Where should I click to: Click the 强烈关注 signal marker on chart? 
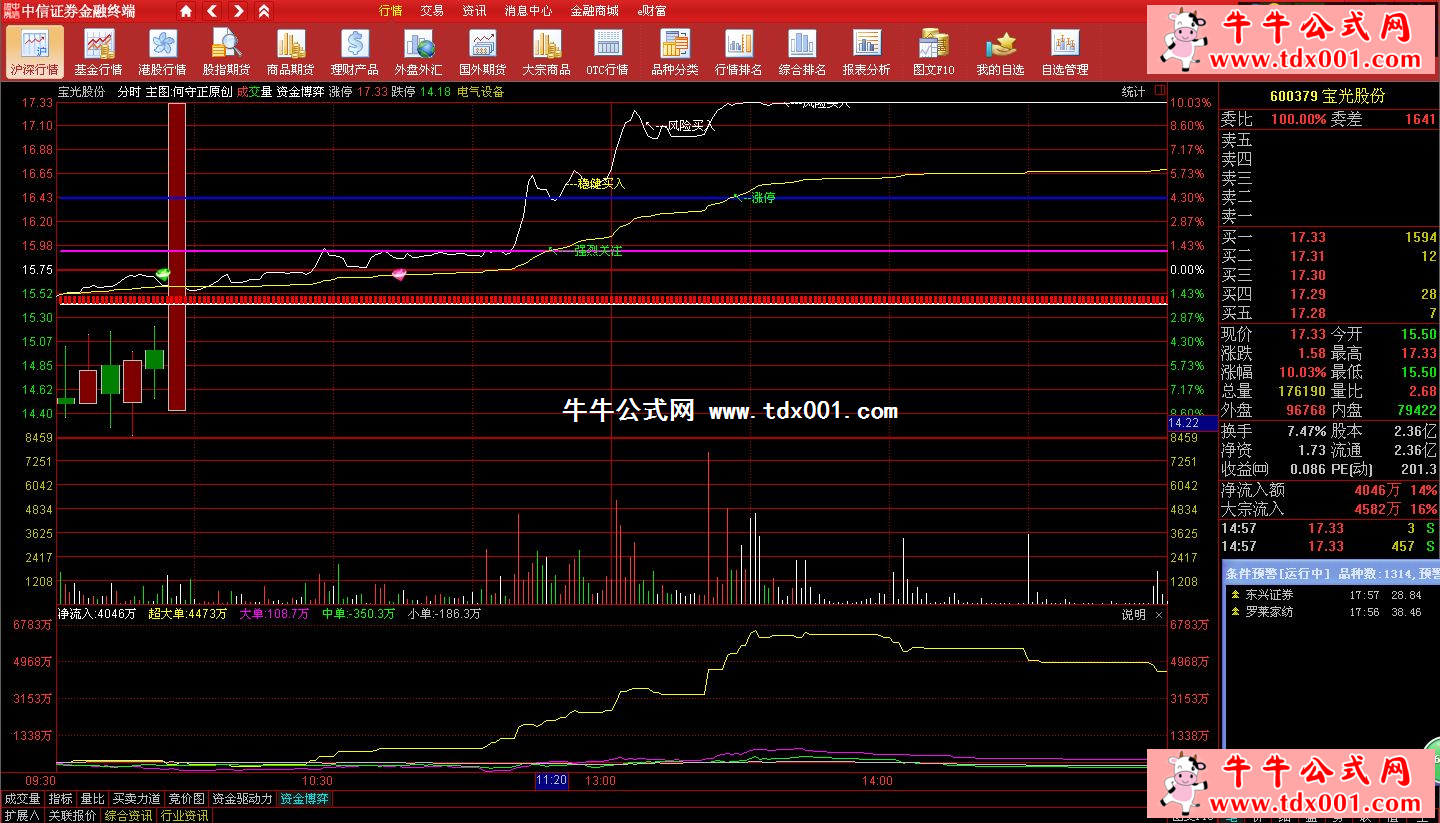(x=598, y=250)
